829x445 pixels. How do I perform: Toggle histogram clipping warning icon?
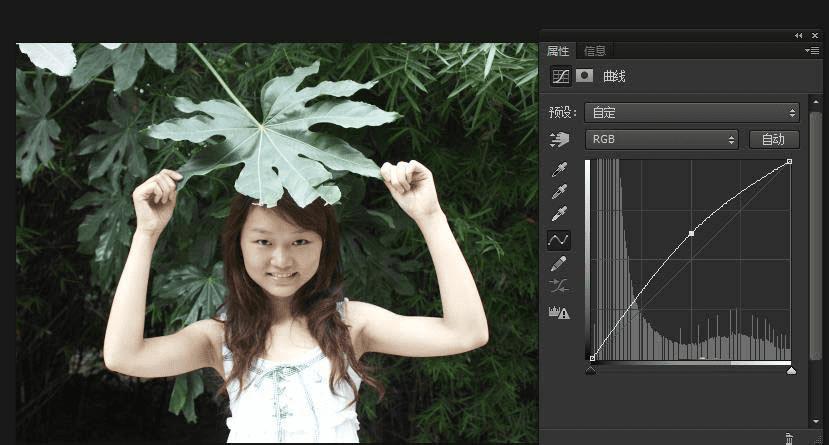[560, 312]
